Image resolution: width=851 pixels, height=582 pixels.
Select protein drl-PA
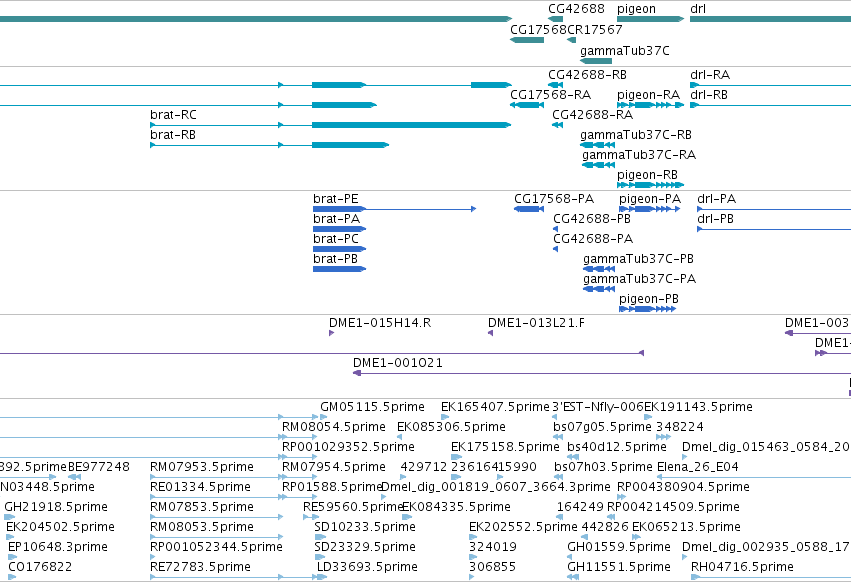[x=716, y=199]
